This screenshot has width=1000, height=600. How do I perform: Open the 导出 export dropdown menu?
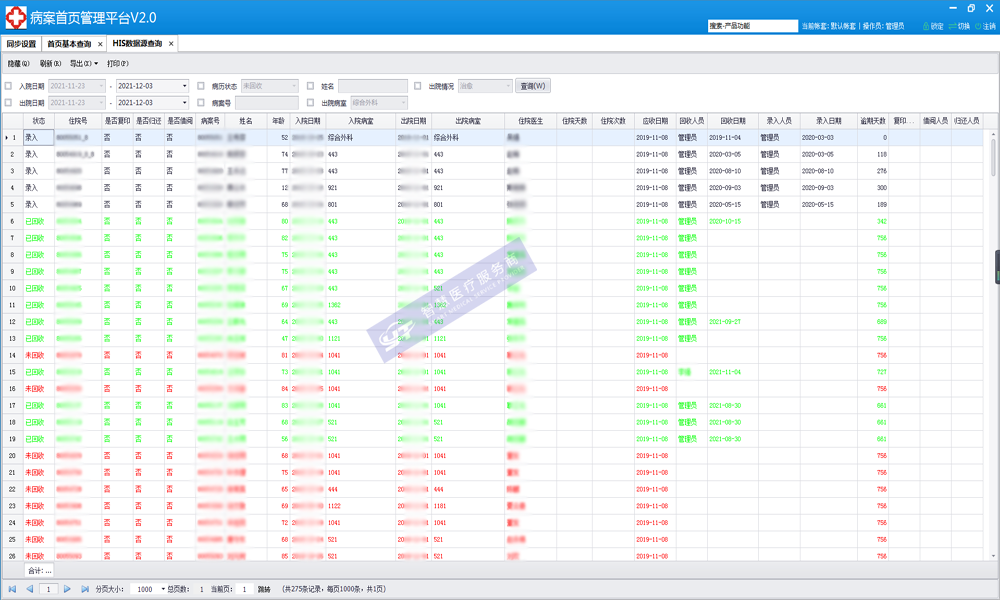[x=84, y=63]
